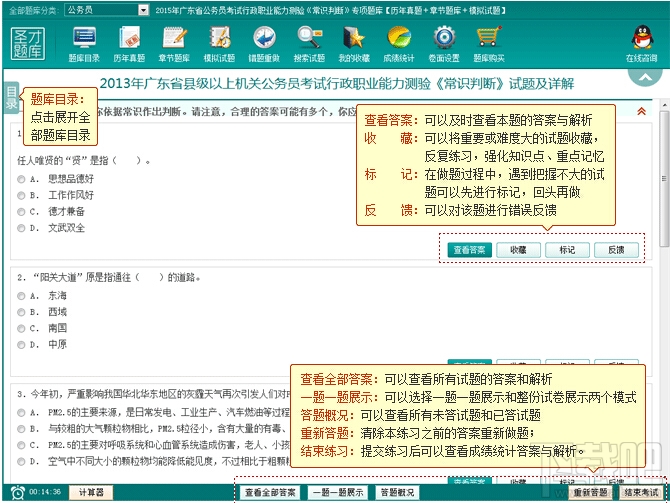The height and width of the screenshot is (503, 670).
Task: Open 答题概况 overview
Action: [397, 492]
